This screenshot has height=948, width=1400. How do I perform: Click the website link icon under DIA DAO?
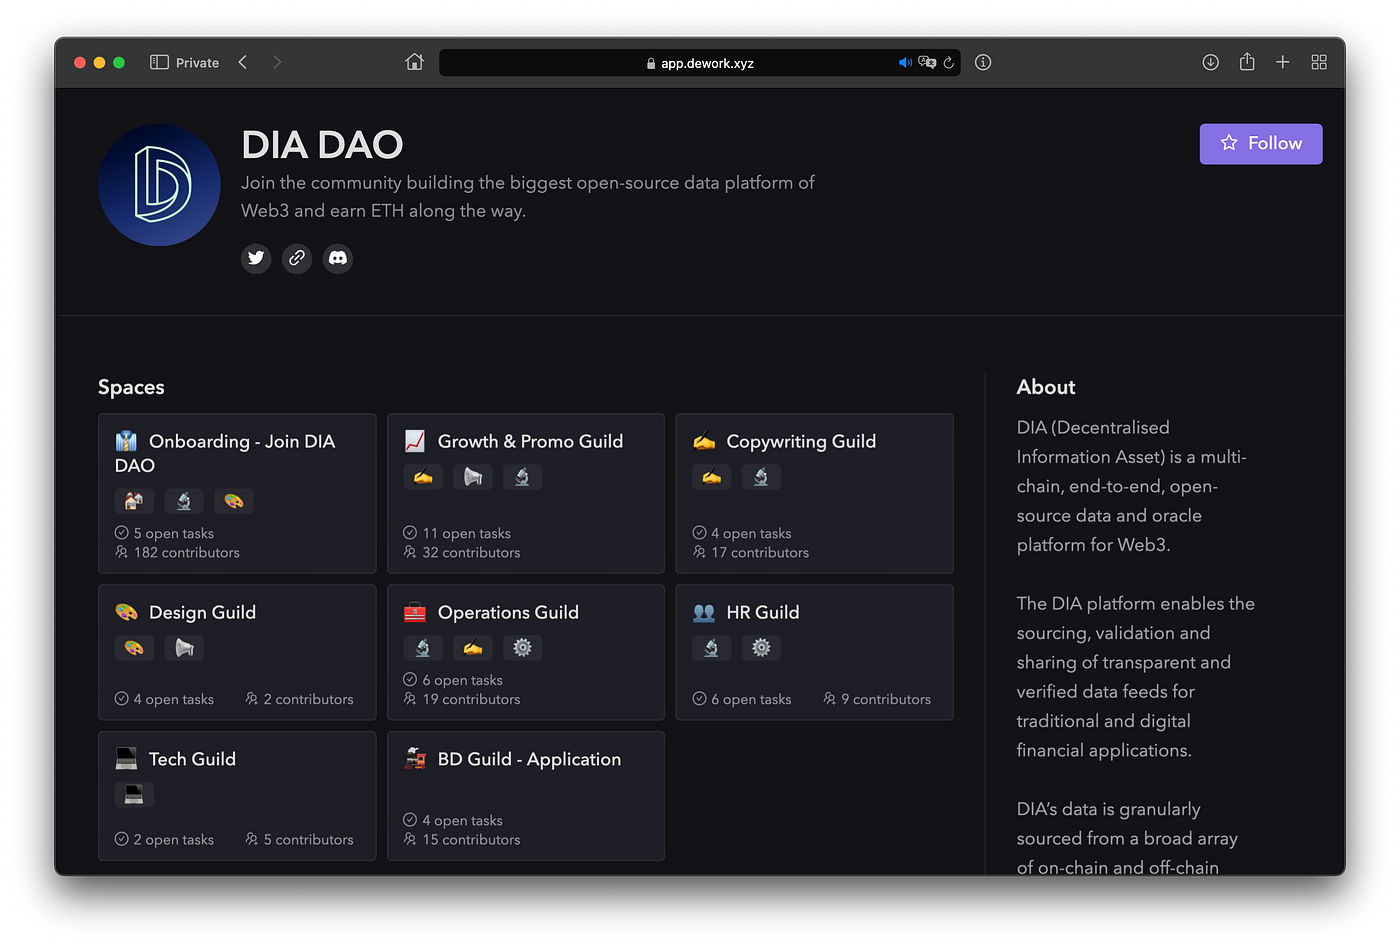[297, 258]
